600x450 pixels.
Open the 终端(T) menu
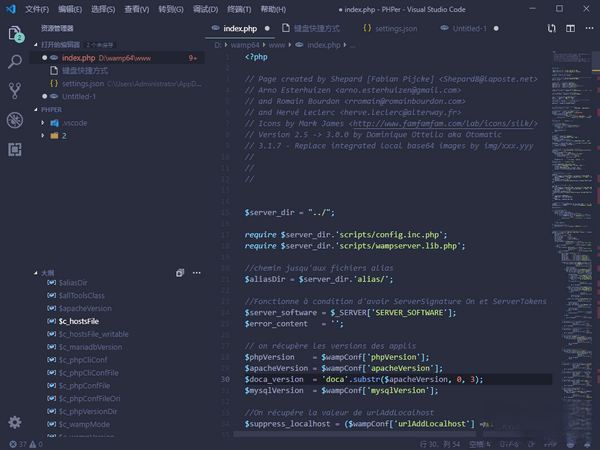(239, 9)
